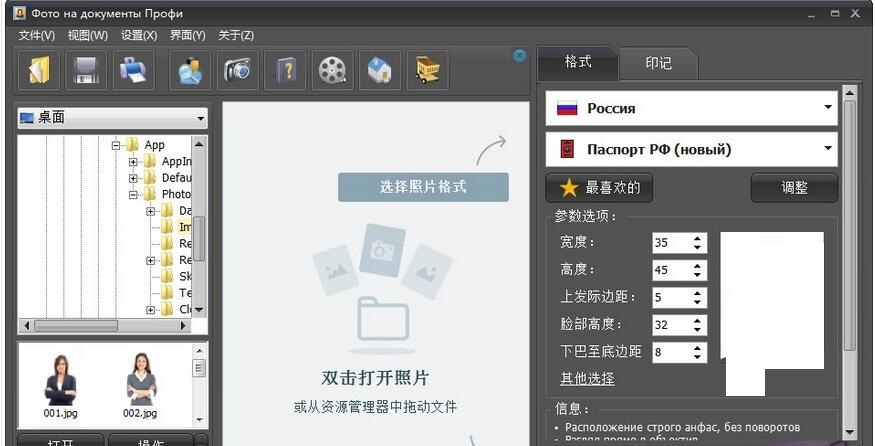875x446 pixels.
Task: Open the shopping cart purchase icon
Action: (x=427, y=70)
